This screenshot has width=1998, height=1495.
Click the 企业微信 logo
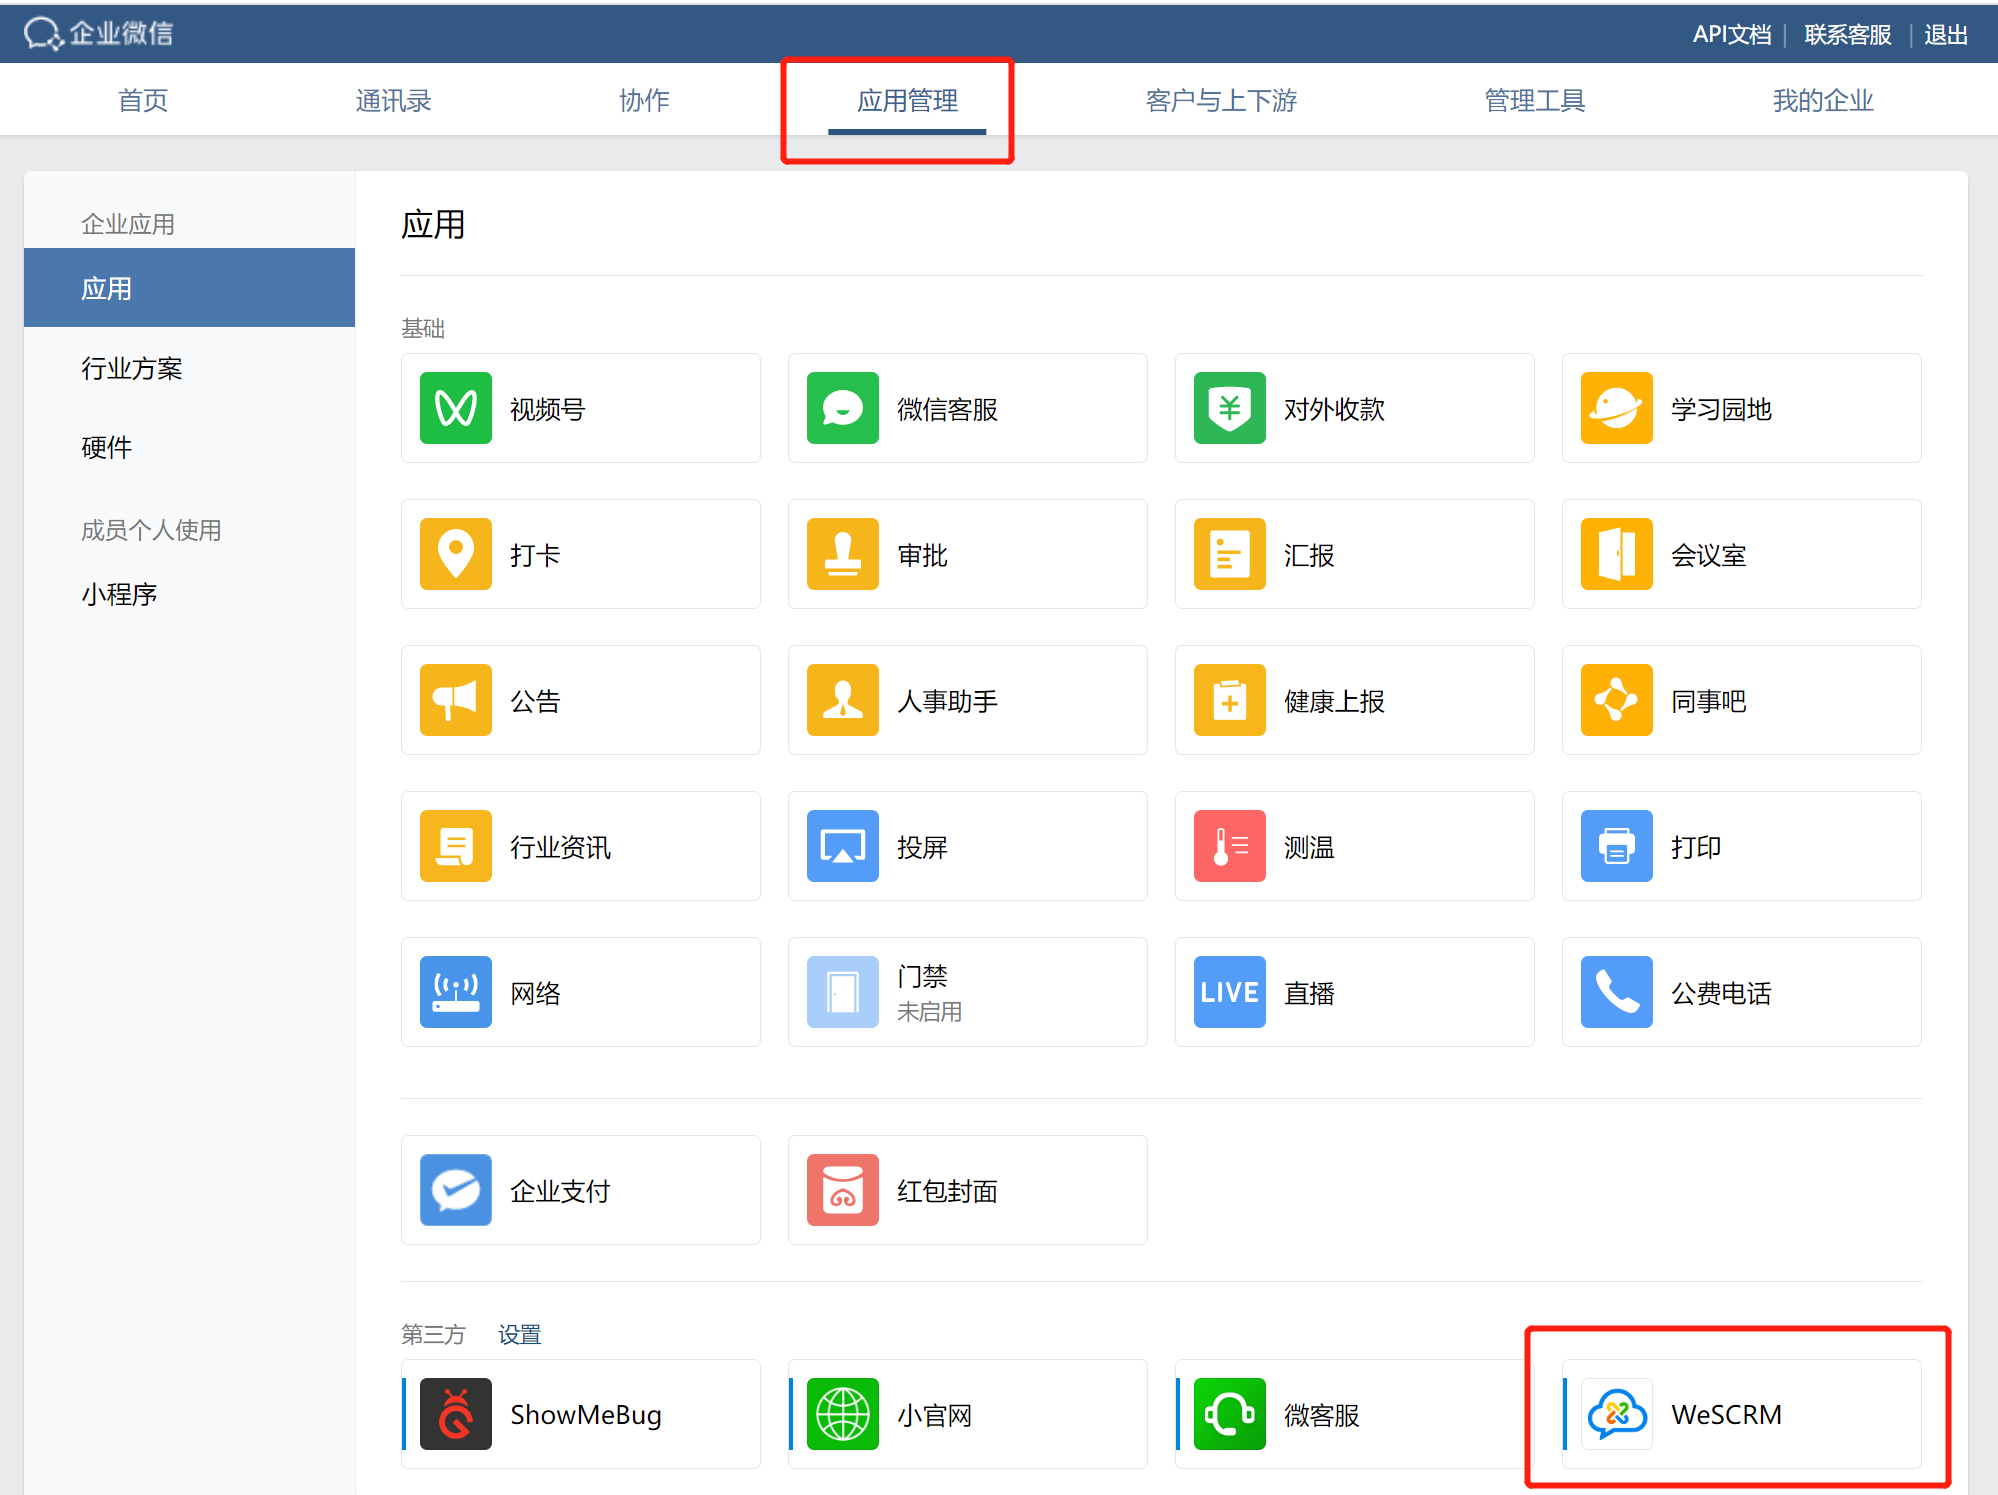tap(98, 33)
